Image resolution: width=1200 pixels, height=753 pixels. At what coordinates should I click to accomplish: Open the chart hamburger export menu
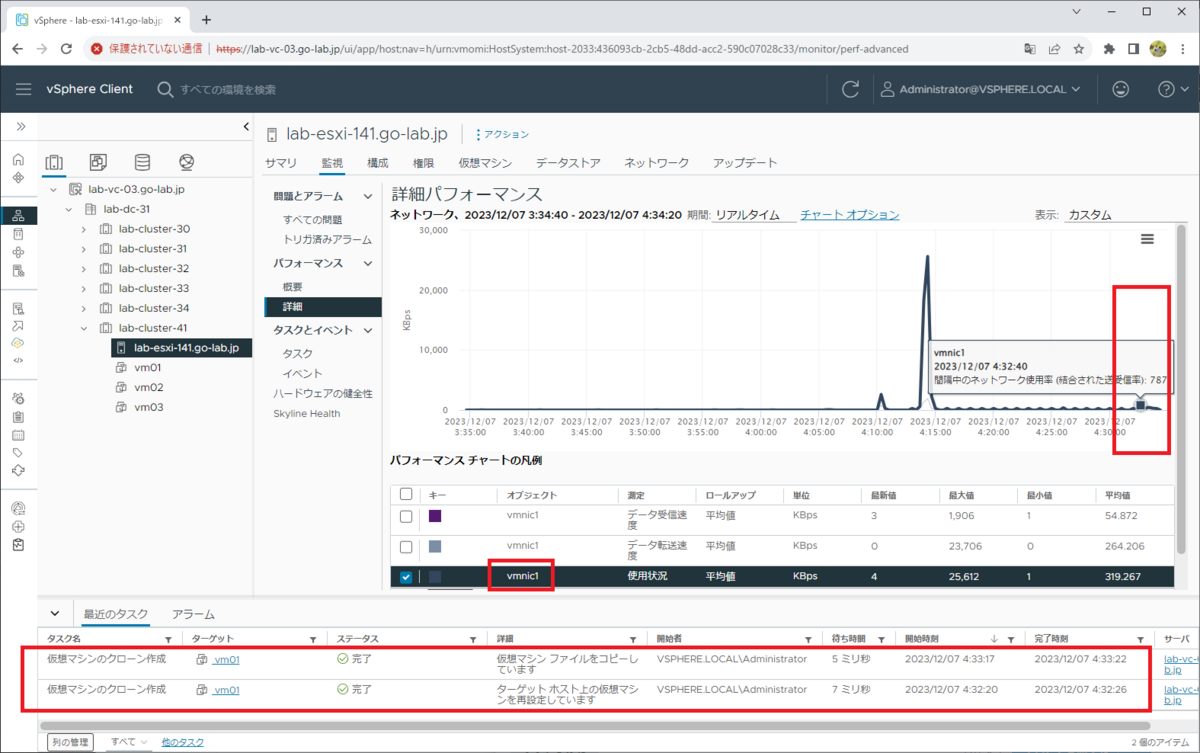[1147, 239]
